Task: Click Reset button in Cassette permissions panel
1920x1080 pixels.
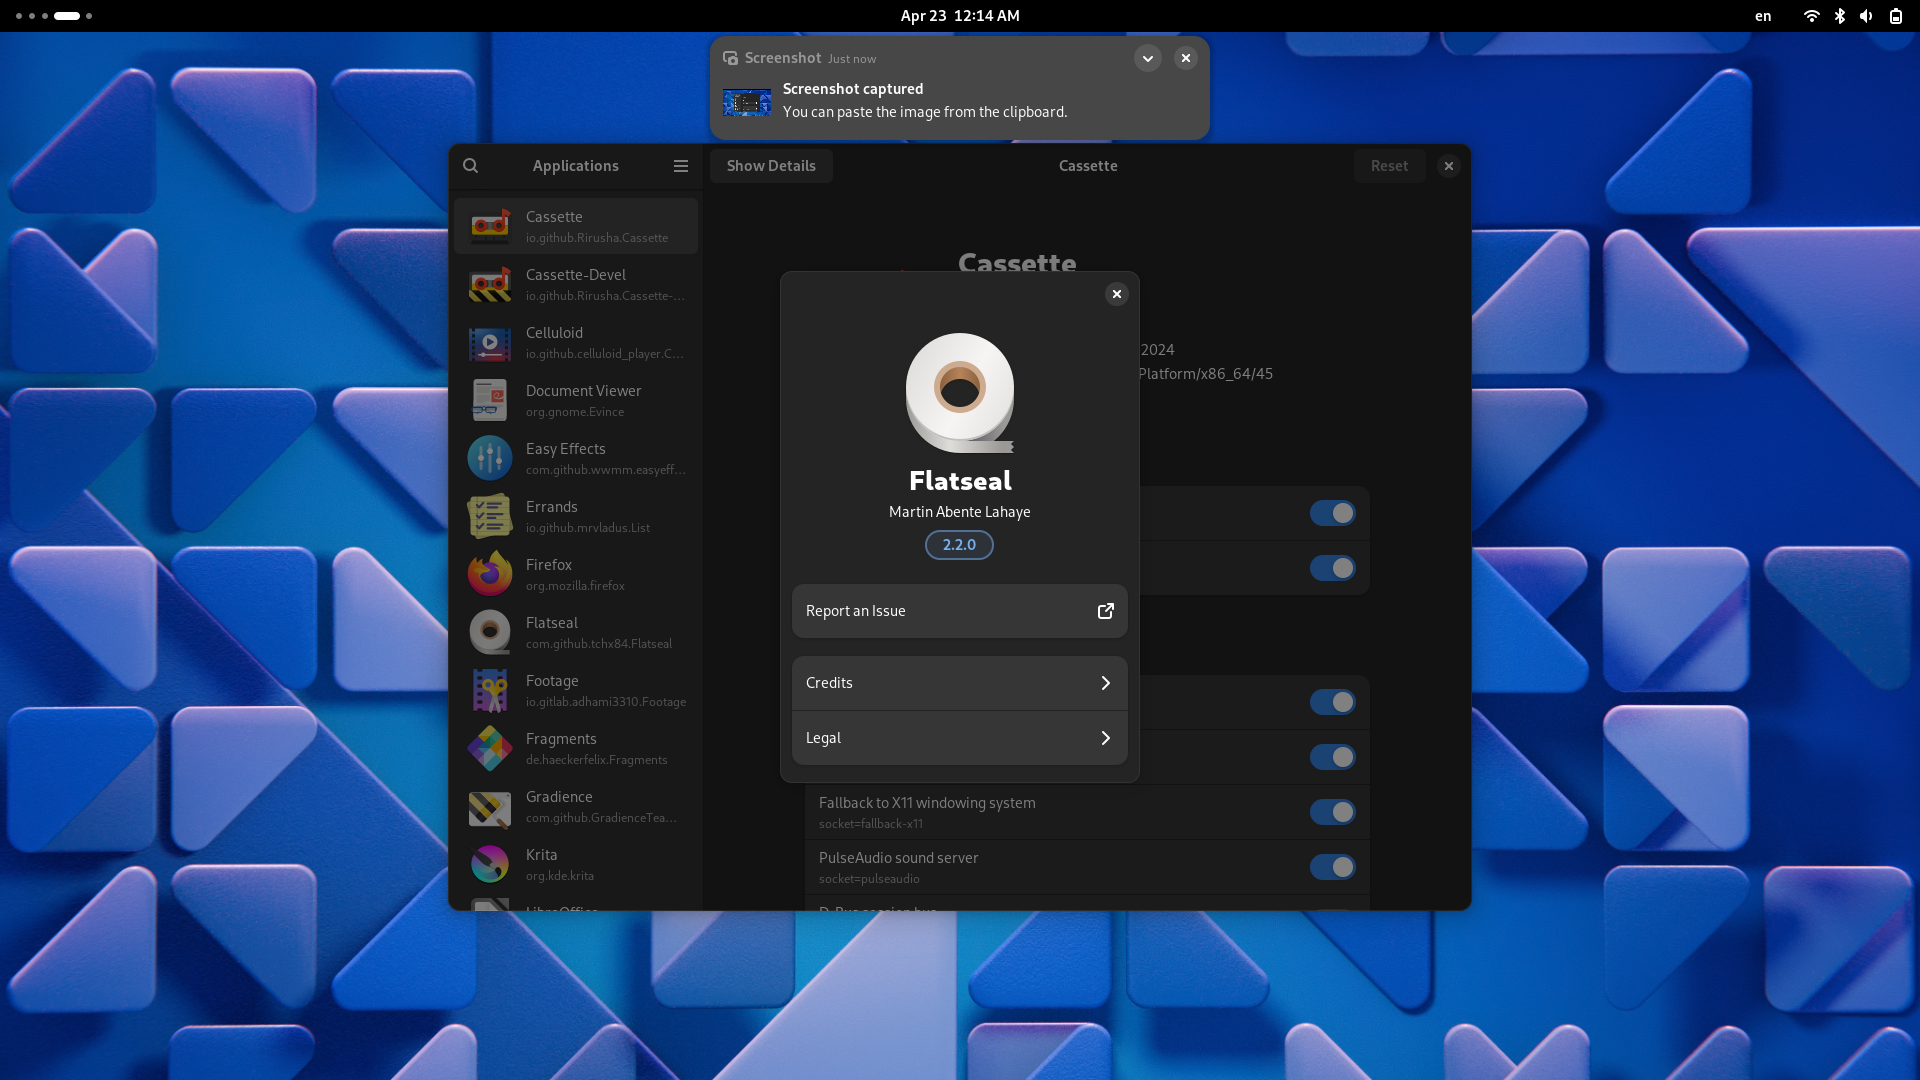Action: (x=1390, y=165)
